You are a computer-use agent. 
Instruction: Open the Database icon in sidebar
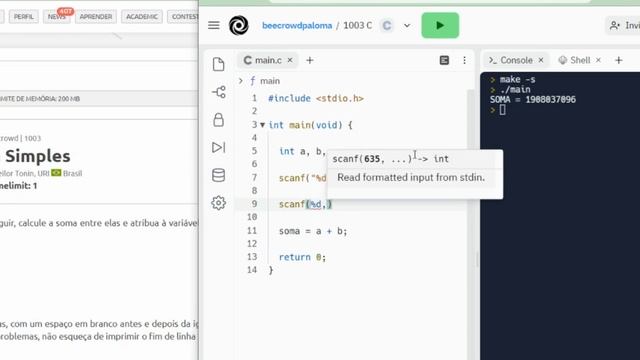(218, 175)
